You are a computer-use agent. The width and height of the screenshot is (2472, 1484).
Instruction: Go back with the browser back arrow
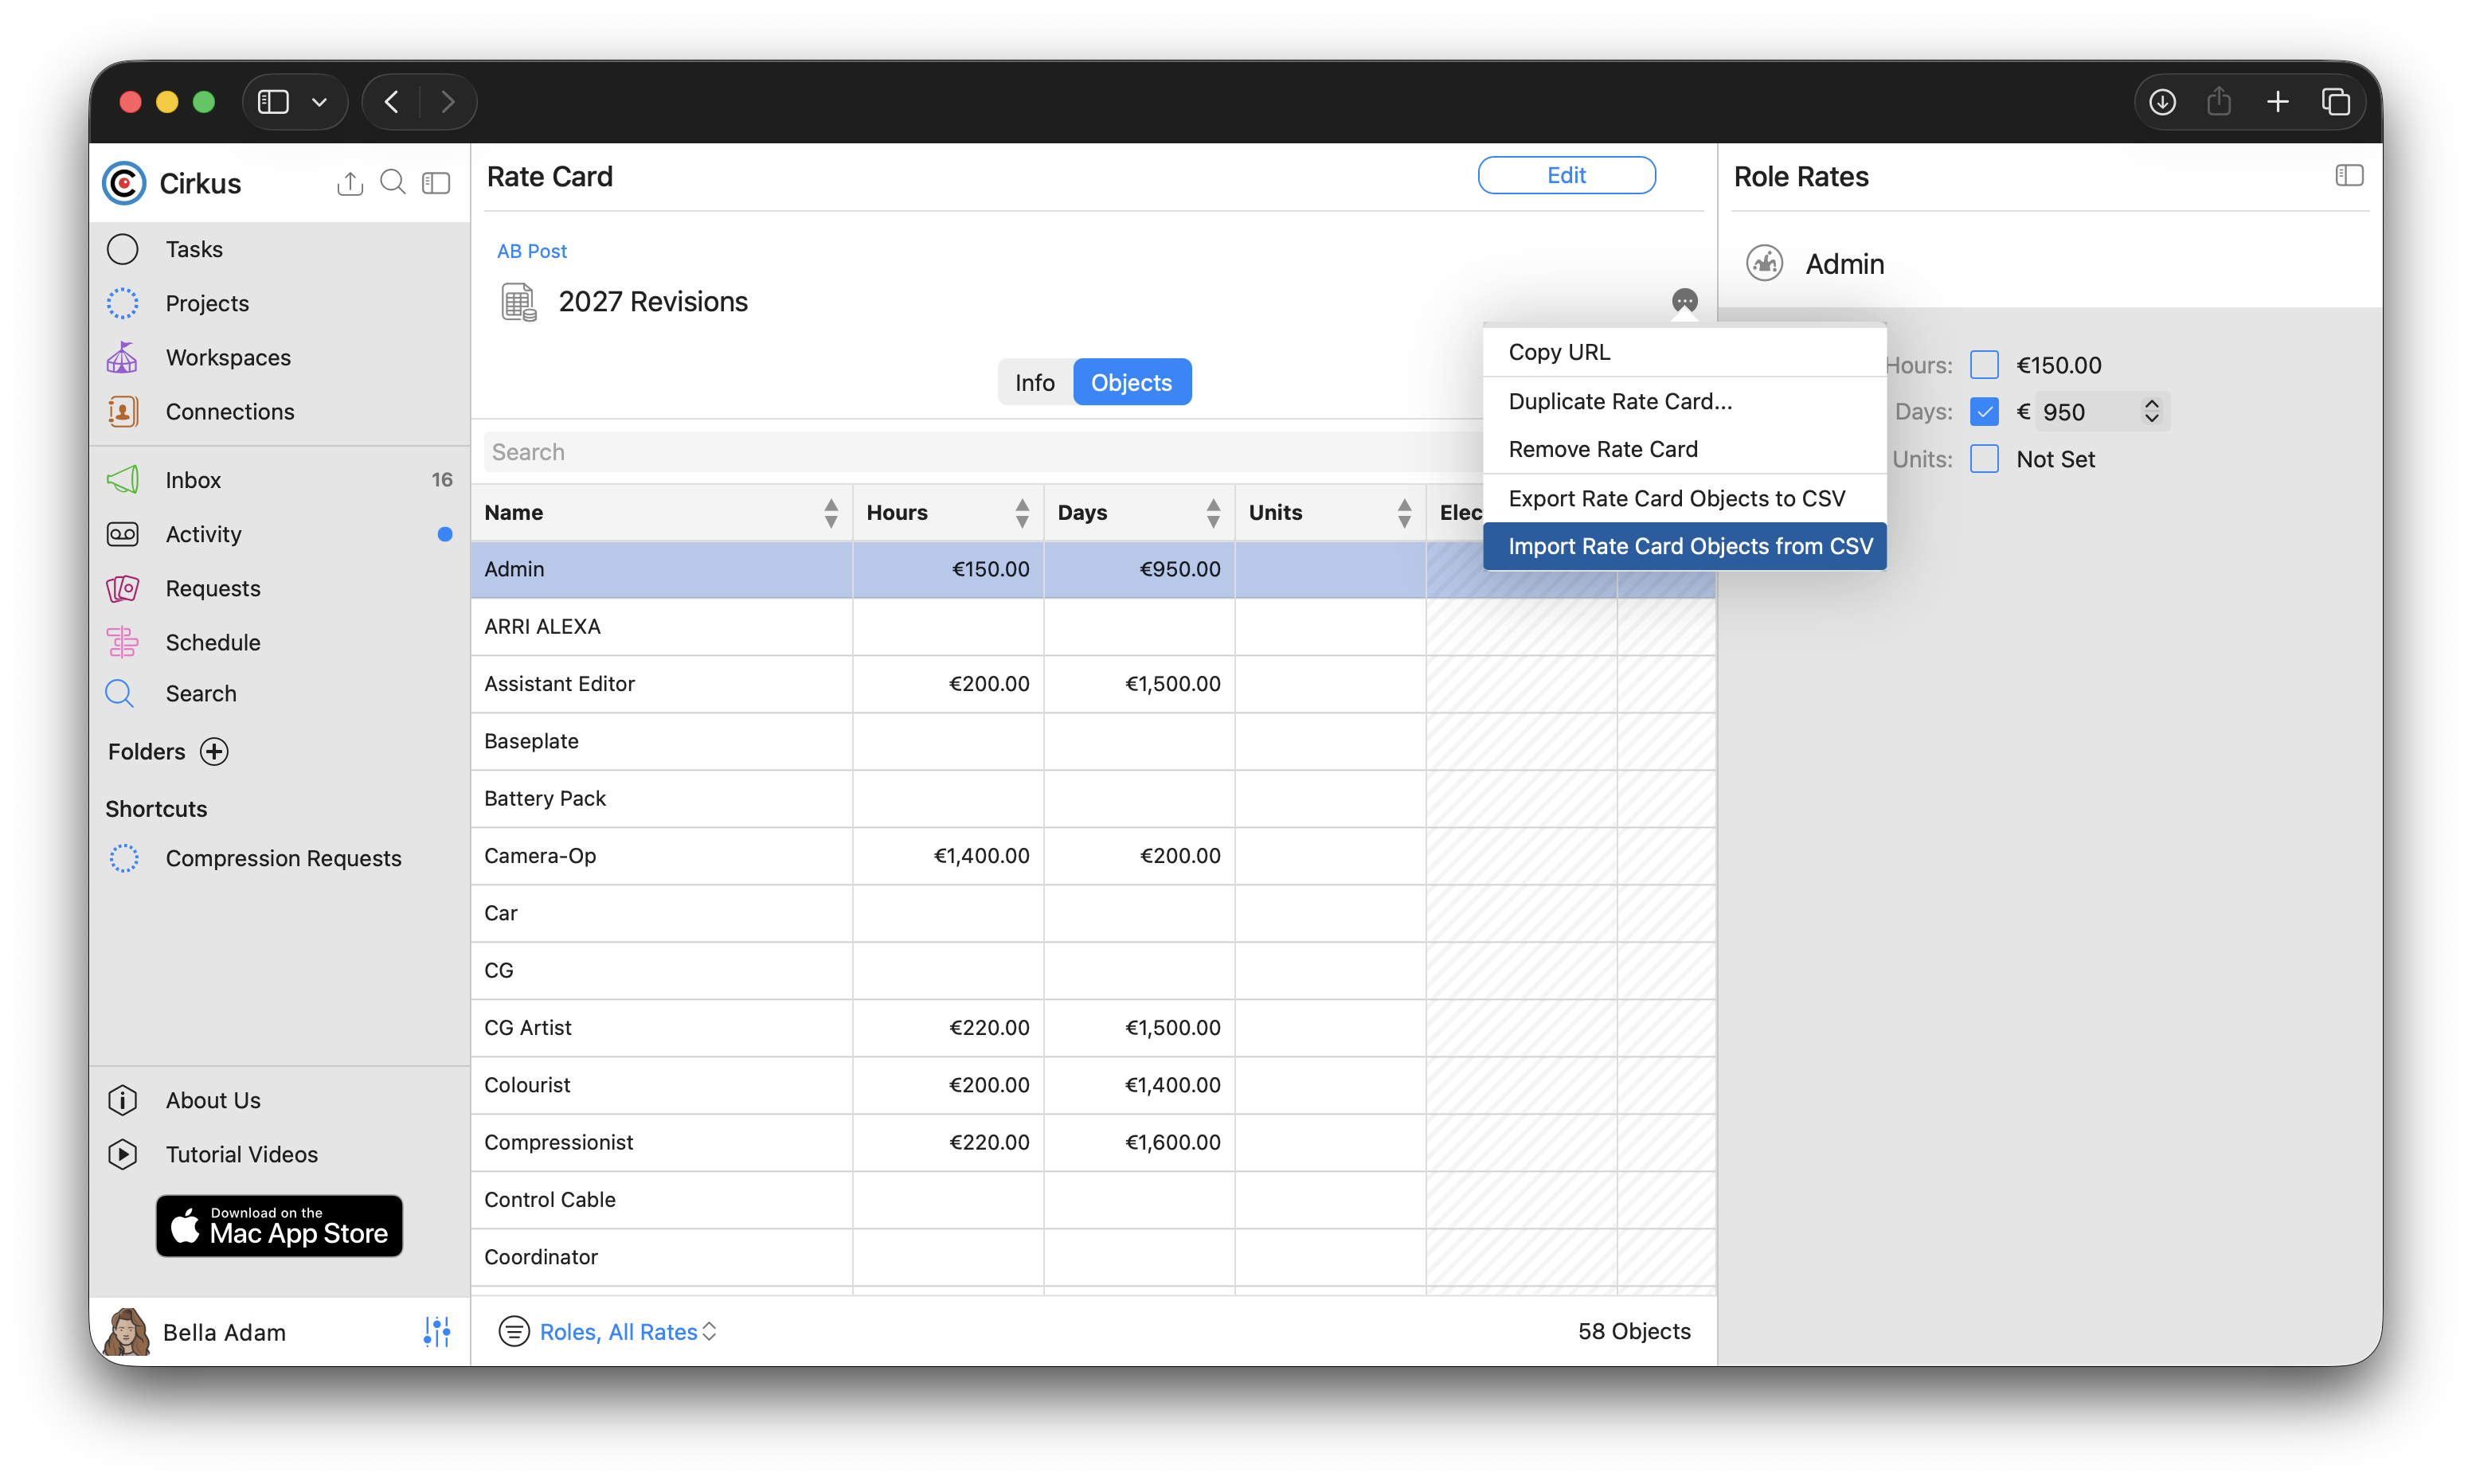(x=392, y=102)
